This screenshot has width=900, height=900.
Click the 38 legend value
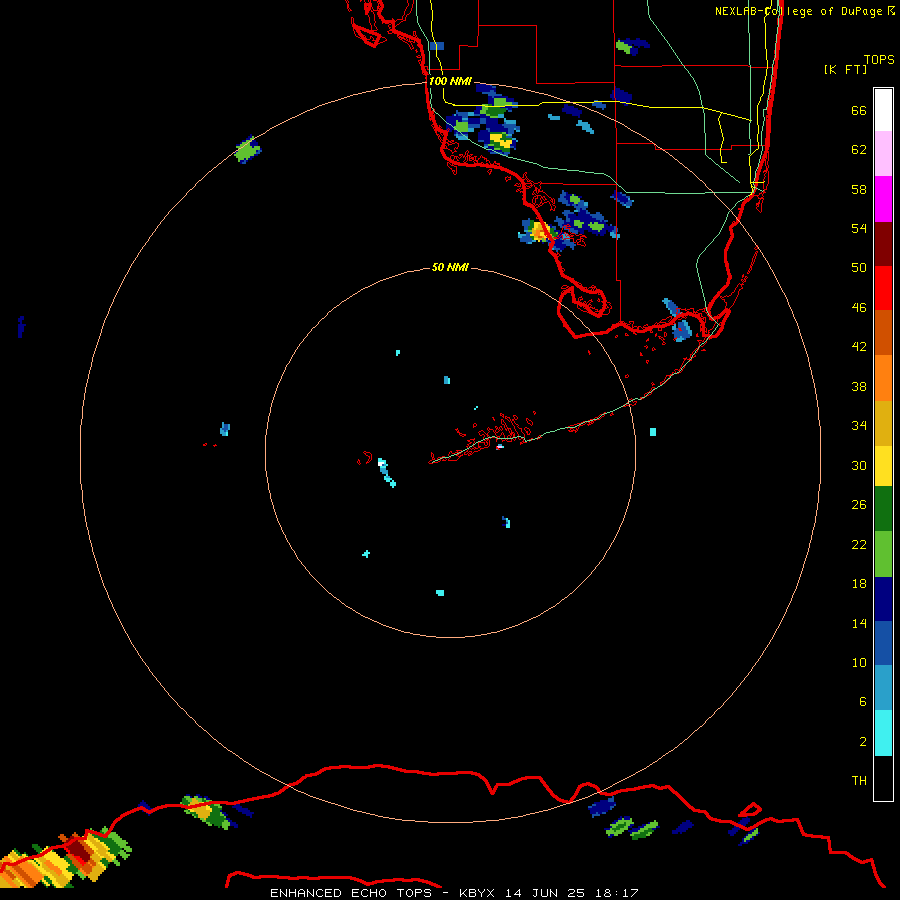point(859,386)
